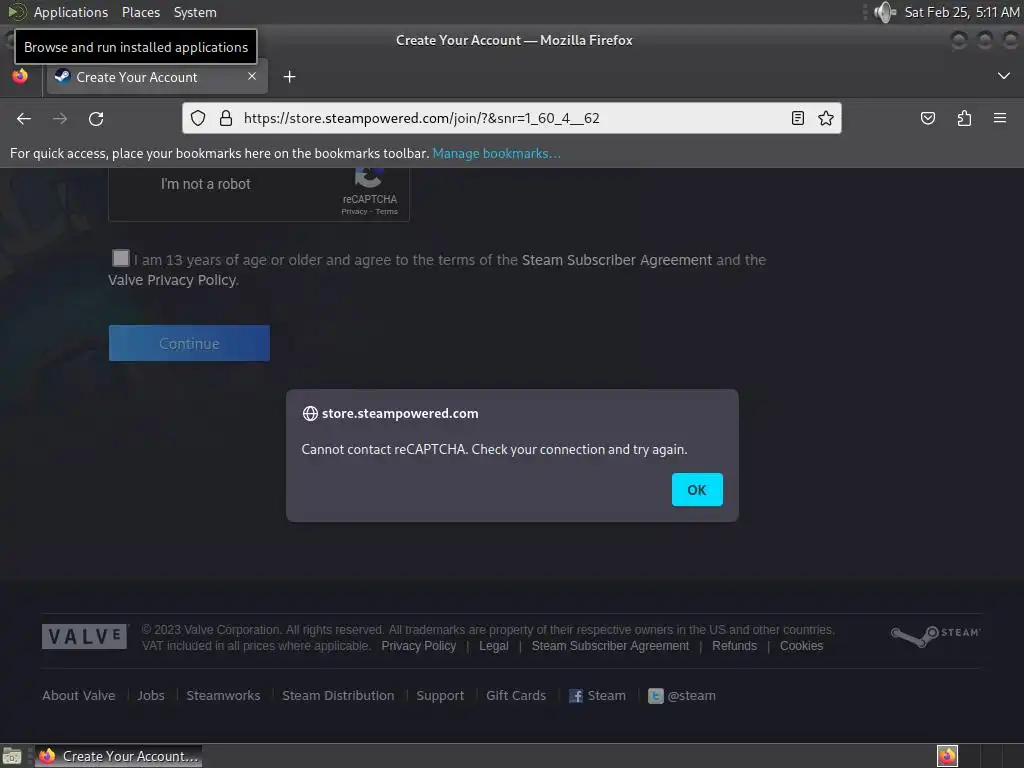Select the Create Your Account tab
Viewport: 1024px width, 768px height.
pos(157,77)
